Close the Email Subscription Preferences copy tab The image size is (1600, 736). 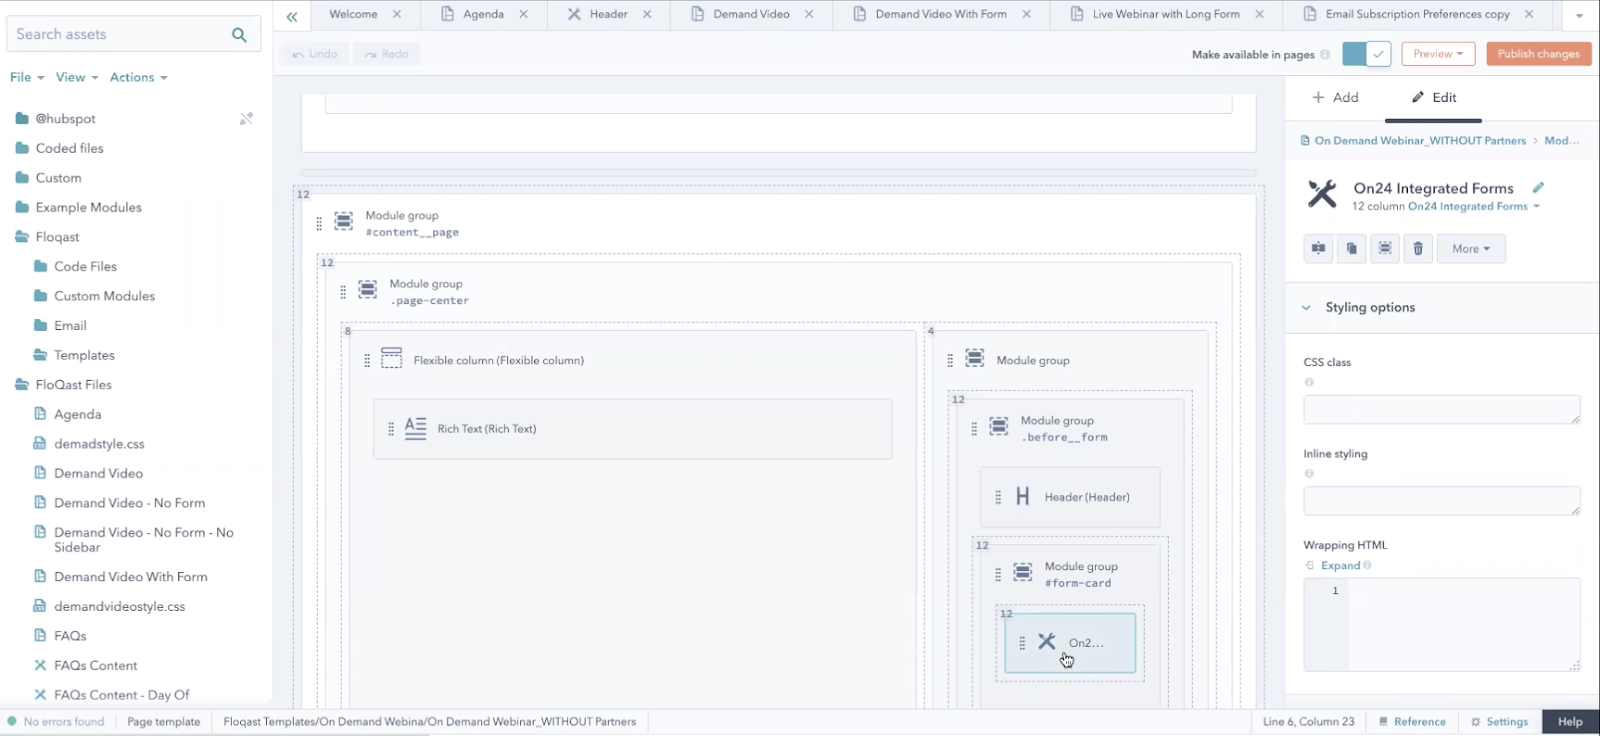1529,14
